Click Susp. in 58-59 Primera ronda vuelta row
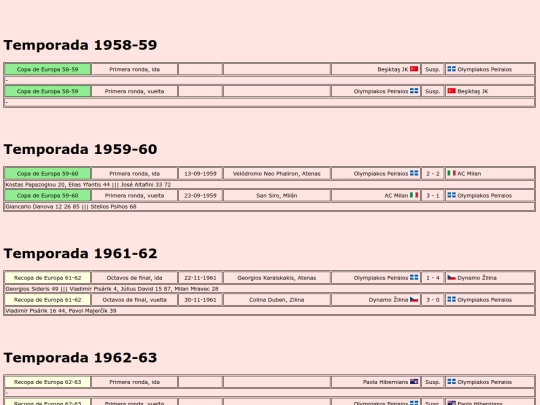 (x=433, y=91)
